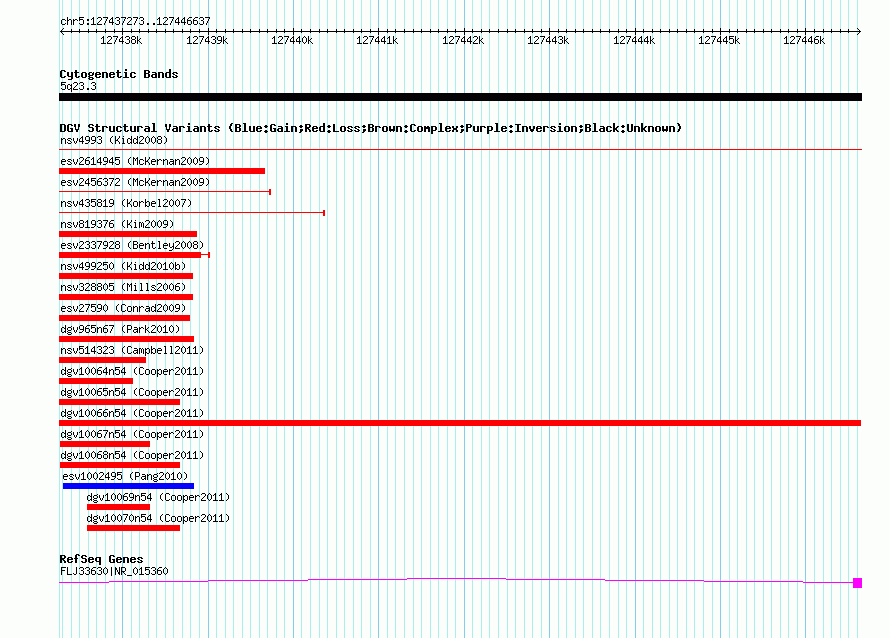Select the dgv10069n54 (Cooper2011) label
Screen dimensions: 890x638
click(x=158, y=497)
